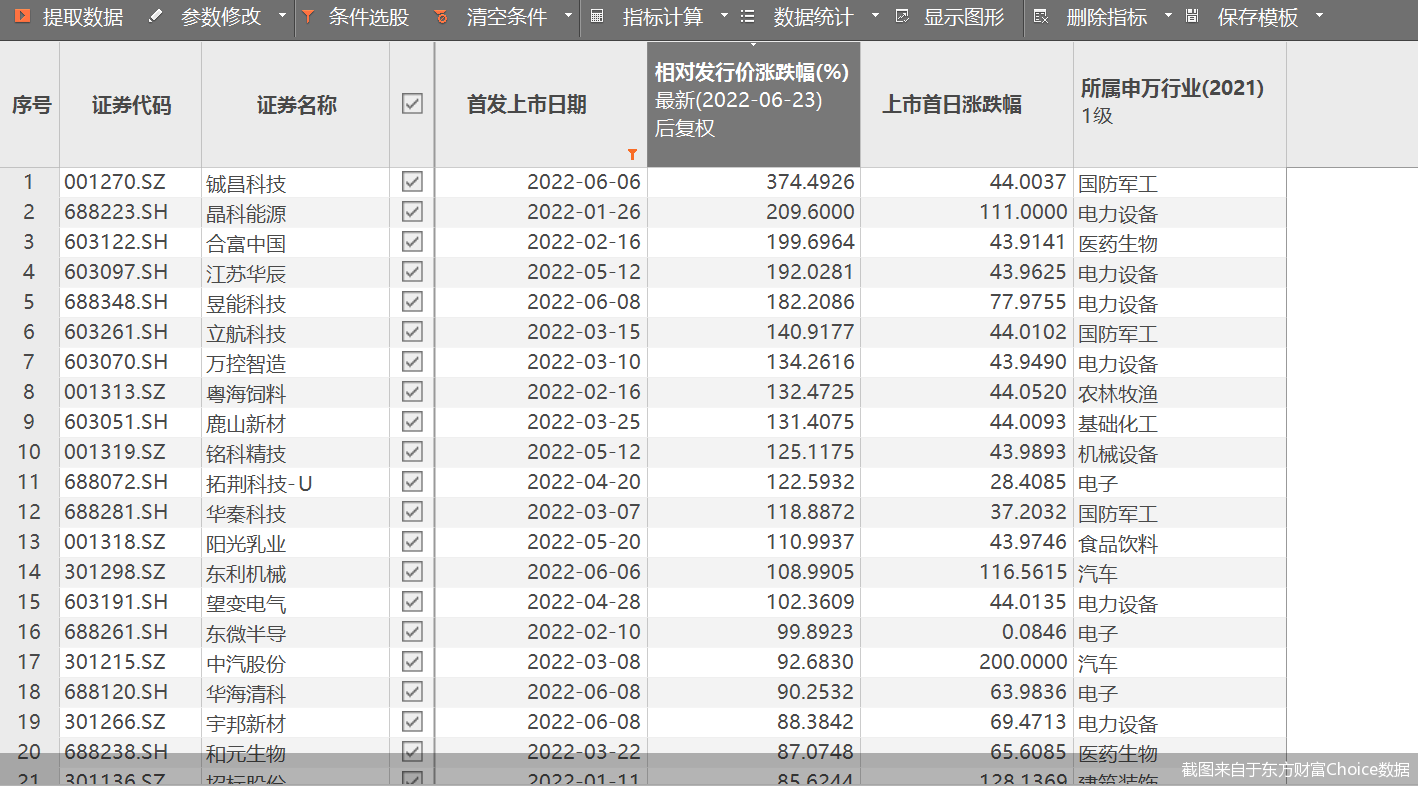Viewport: 1418px width, 786px height.
Task: Click the 清空条件 clear filter icon
Action: point(441,17)
